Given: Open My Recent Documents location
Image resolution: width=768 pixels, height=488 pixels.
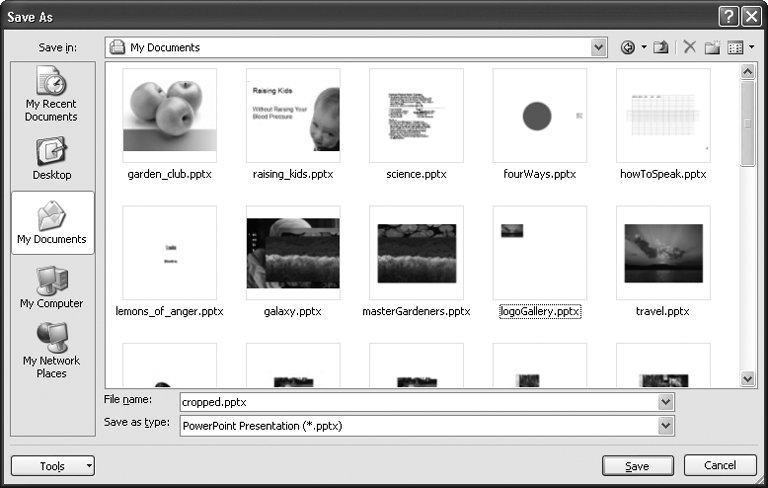Looking at the screenshot, I should click(x=52, y=94).
